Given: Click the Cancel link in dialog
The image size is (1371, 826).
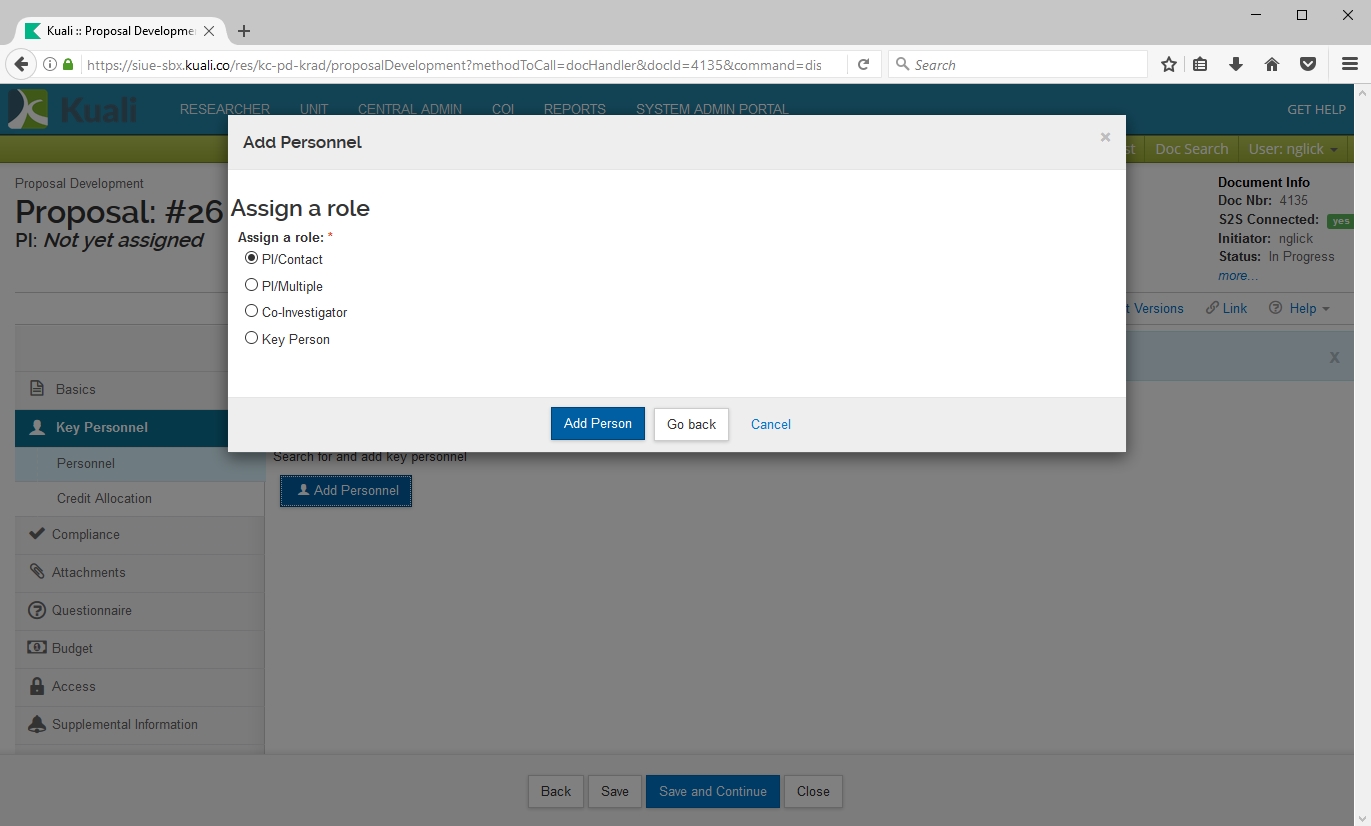Looking at the screenshot, I should pos(770,424).
